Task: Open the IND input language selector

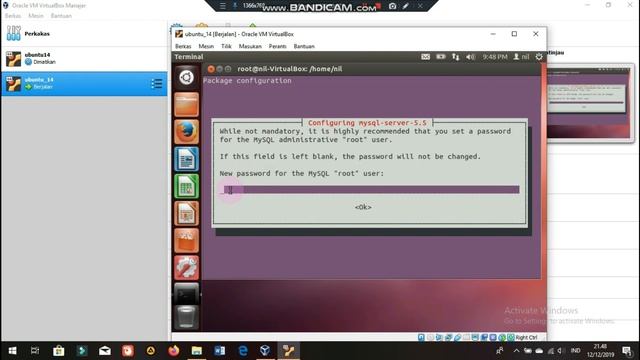Action: coord(576,351)
